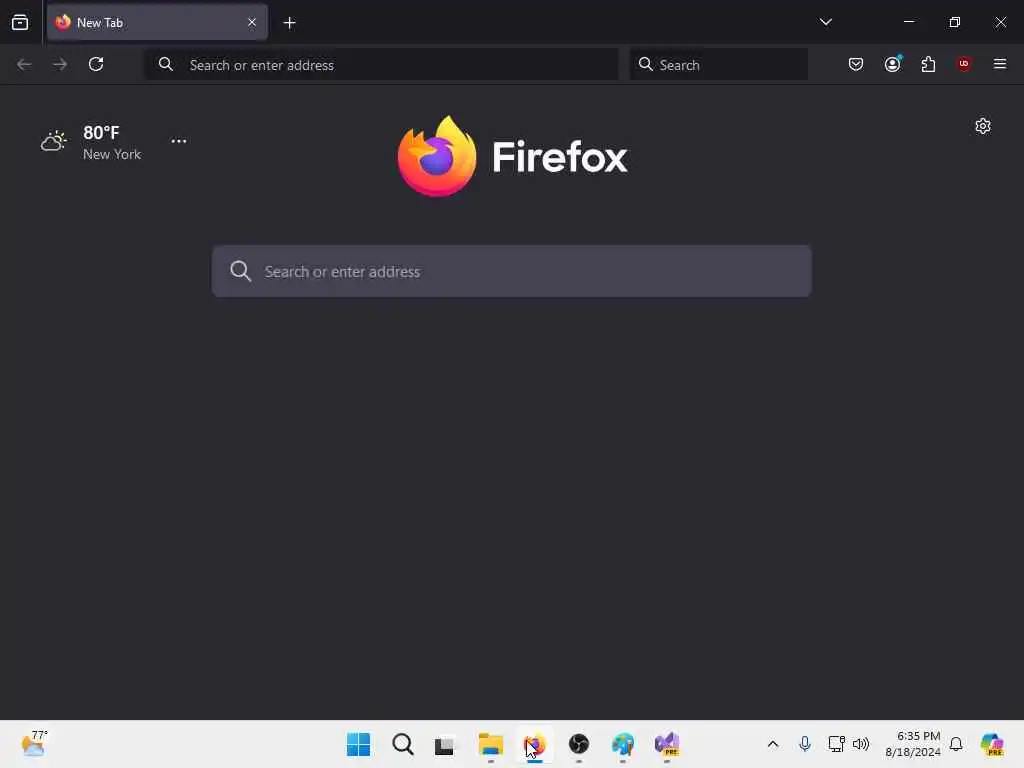1024x768 pixels.
Task: Launch Copilot Preview from the taskbar
Action: tap(992, 744)
